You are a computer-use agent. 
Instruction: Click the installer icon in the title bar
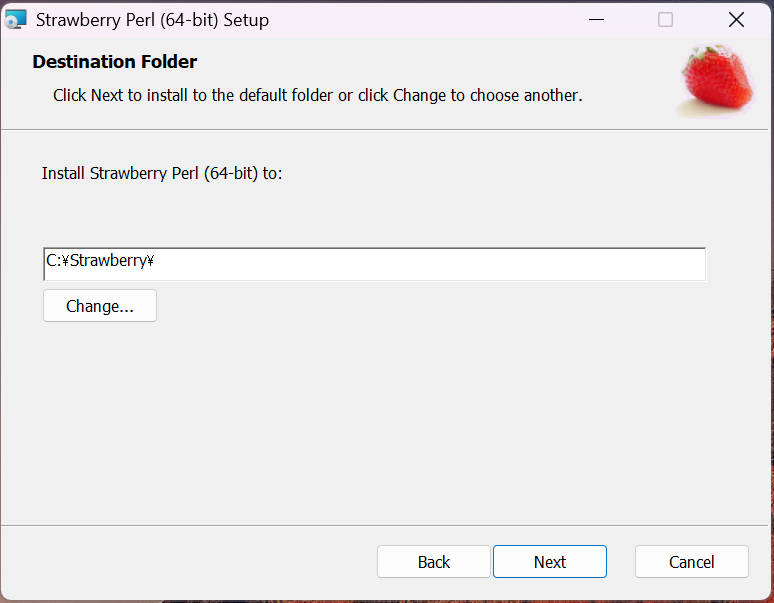[x=16, y=19]
